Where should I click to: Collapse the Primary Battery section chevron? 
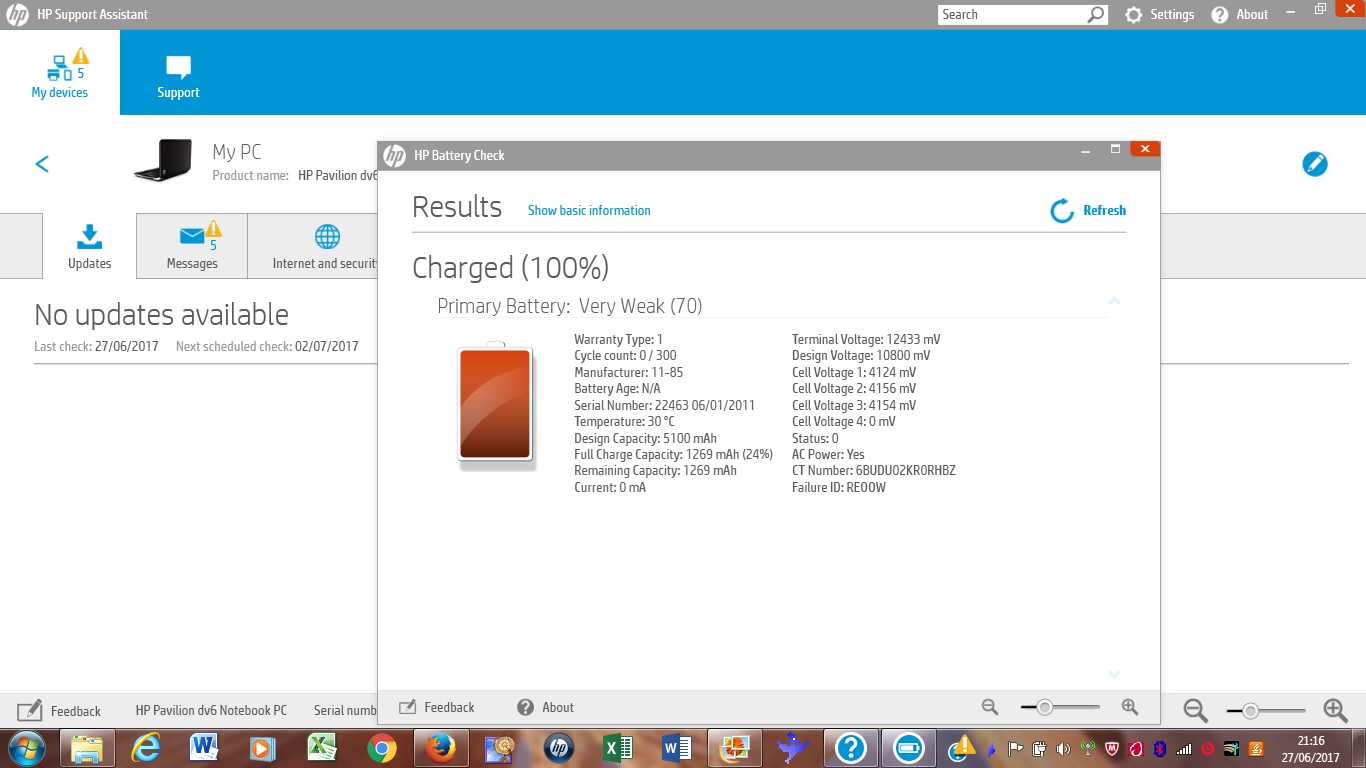(x=1114, y=301)
